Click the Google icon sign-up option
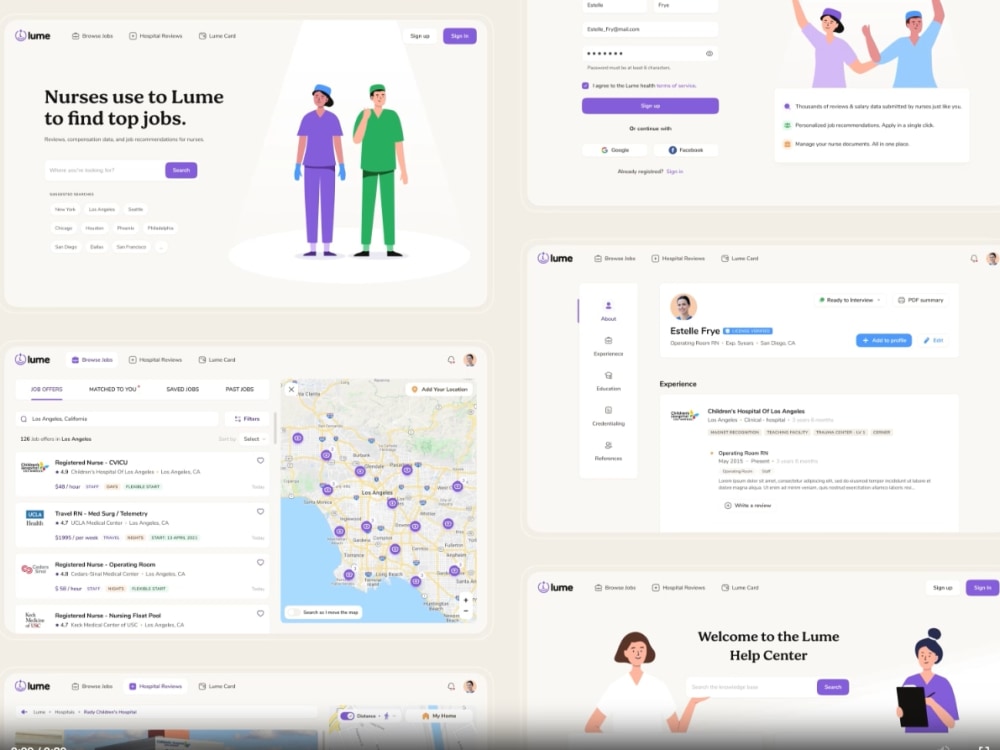This screenshot has width=1000, height=750. (x=615, y=150)
